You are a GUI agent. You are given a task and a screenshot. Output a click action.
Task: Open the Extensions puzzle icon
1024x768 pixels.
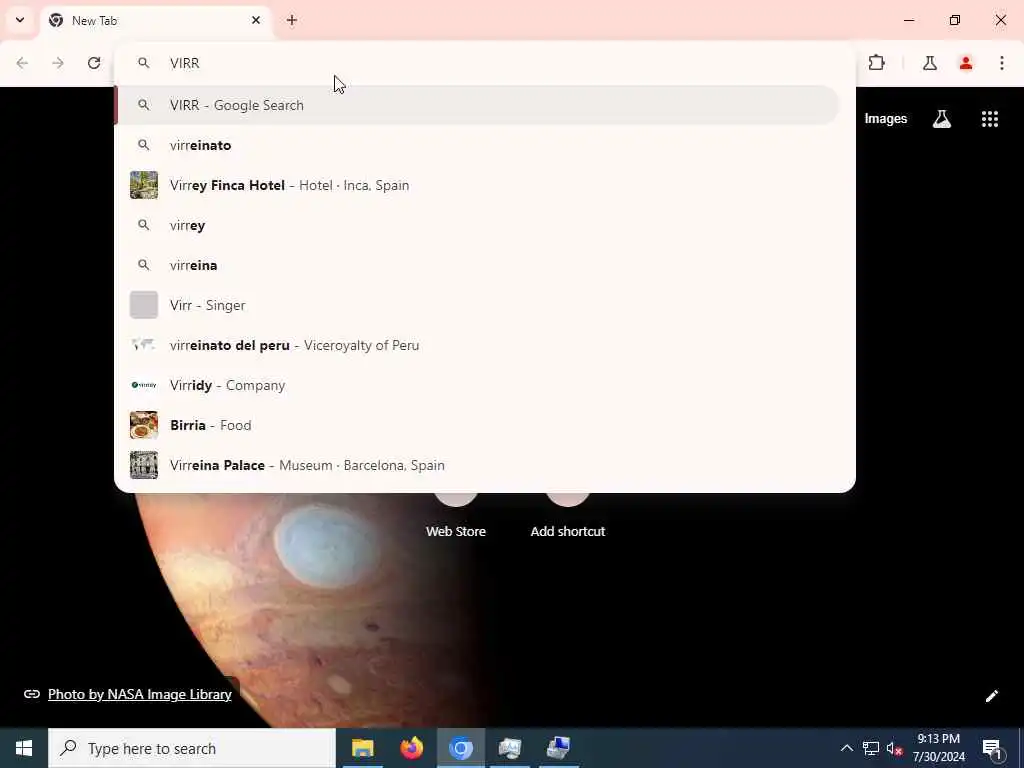click(x=876, y=63)
